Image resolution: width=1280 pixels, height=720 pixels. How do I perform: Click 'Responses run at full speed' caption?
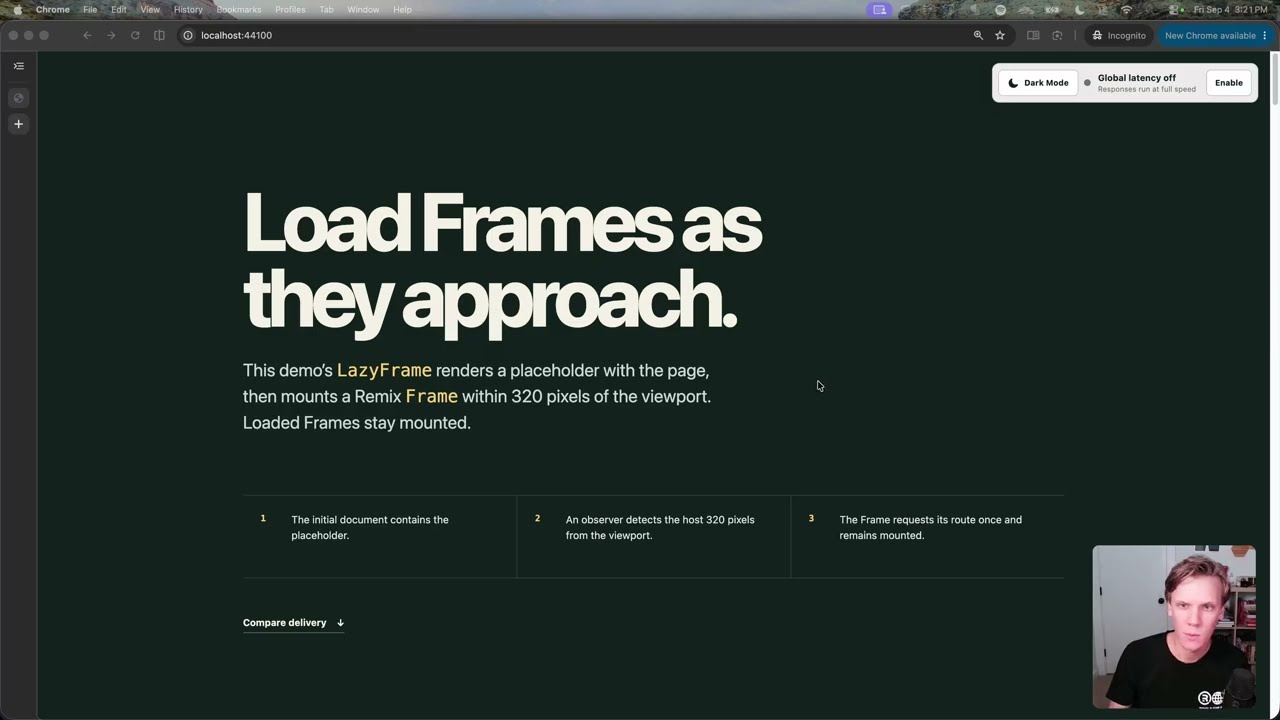tap(1147, 89)
